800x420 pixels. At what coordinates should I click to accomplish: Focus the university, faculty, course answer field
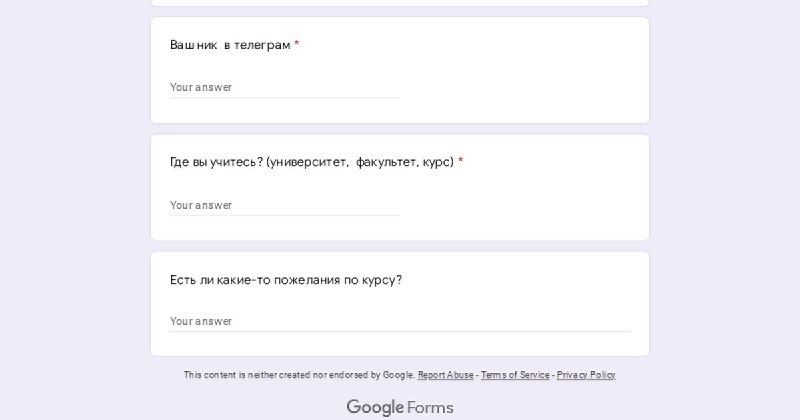coord(285,205)
